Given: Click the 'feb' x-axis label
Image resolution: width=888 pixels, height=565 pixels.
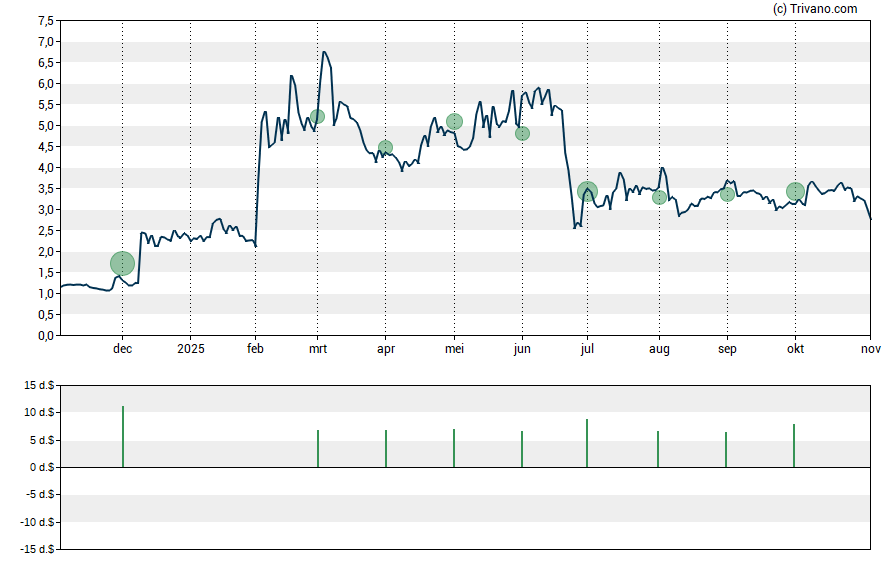Looking at the screenshot, I should point(255,349).
